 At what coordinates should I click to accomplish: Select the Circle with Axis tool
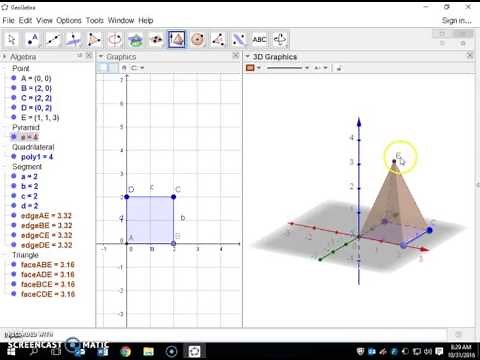pos(115,40)
